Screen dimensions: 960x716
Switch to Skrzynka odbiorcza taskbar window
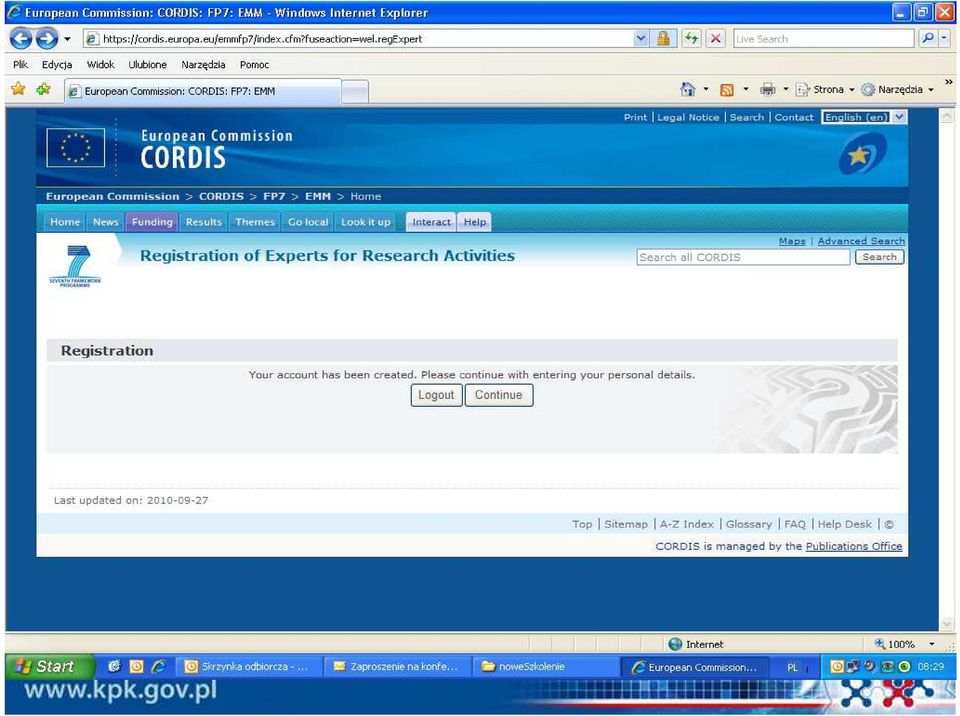point(249,666)
